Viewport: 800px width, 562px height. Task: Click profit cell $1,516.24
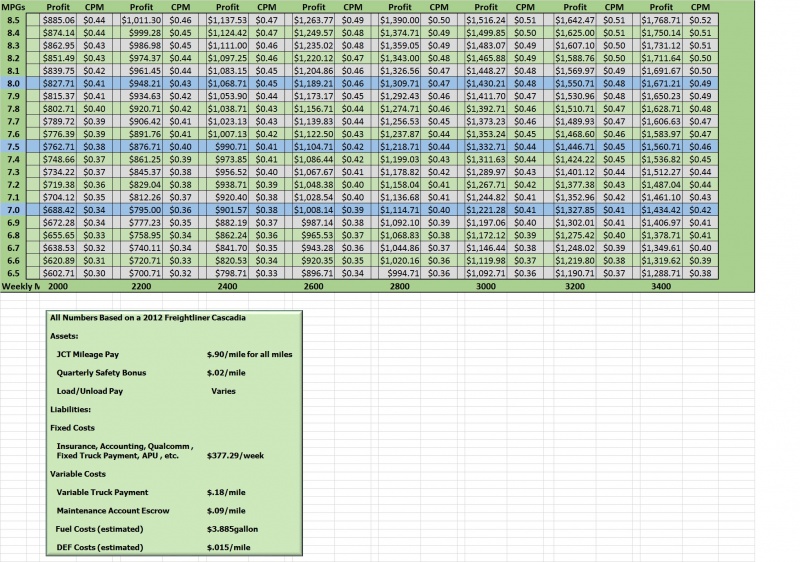[486, 20]
